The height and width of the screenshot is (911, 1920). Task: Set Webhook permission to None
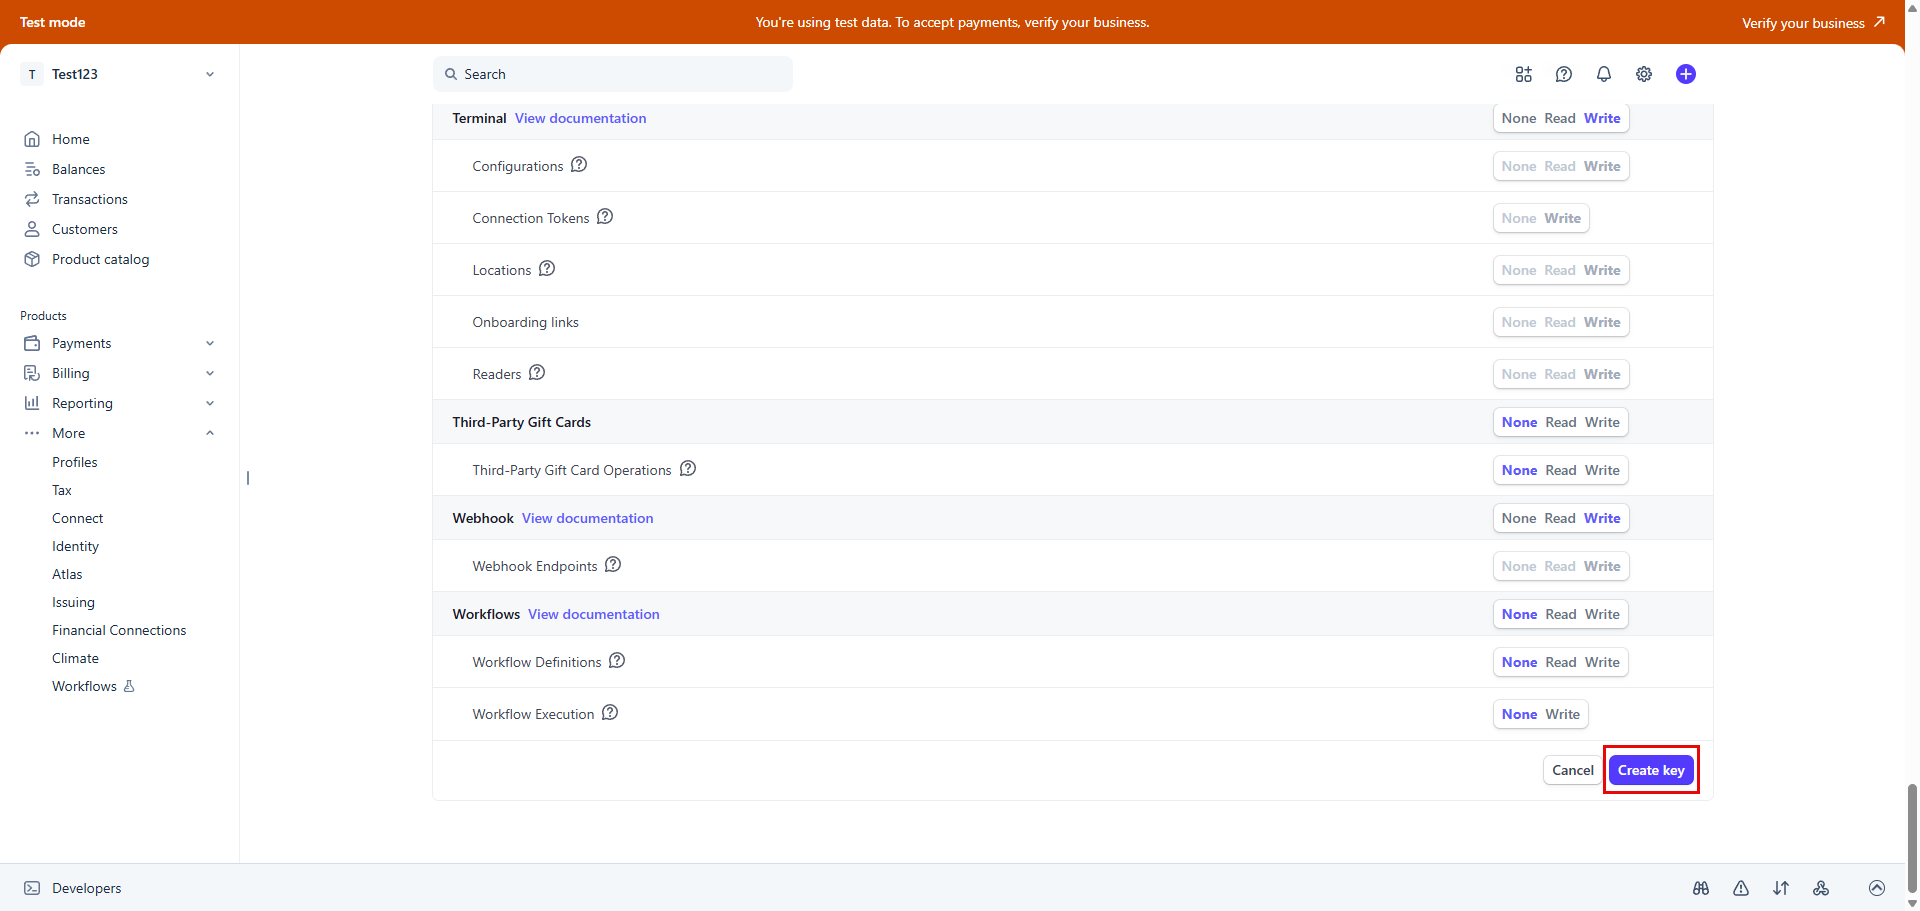click(1518, 518)
